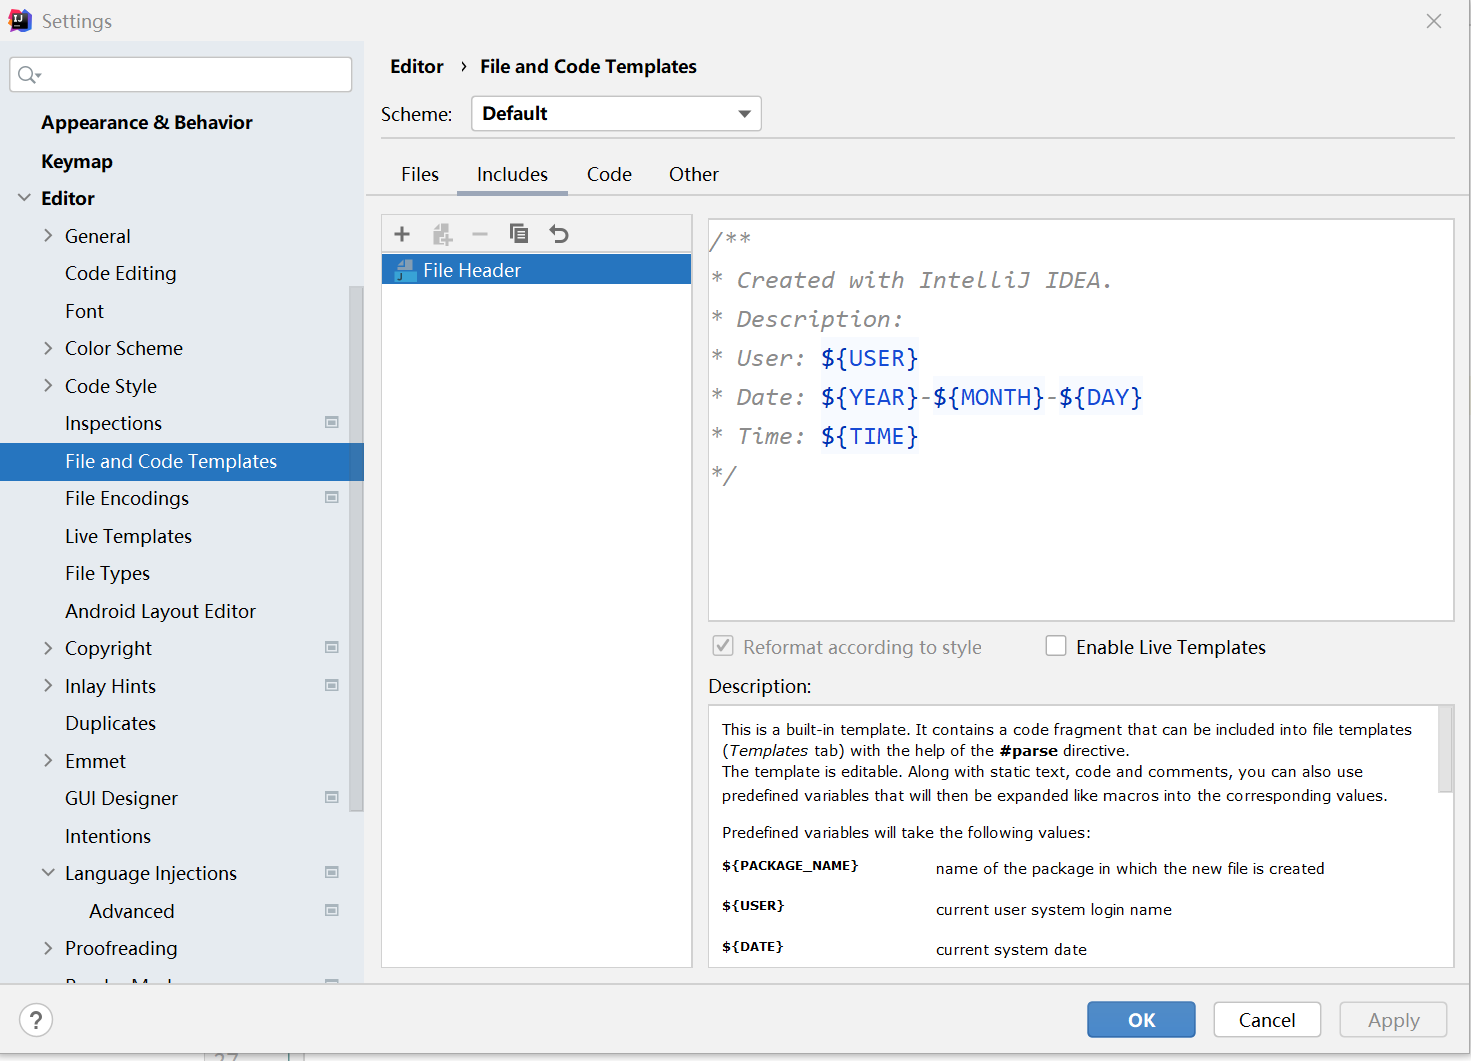1471x1061 pixels.
Task: Click the ${TIME} variable in template
Action: pos(869,436)
